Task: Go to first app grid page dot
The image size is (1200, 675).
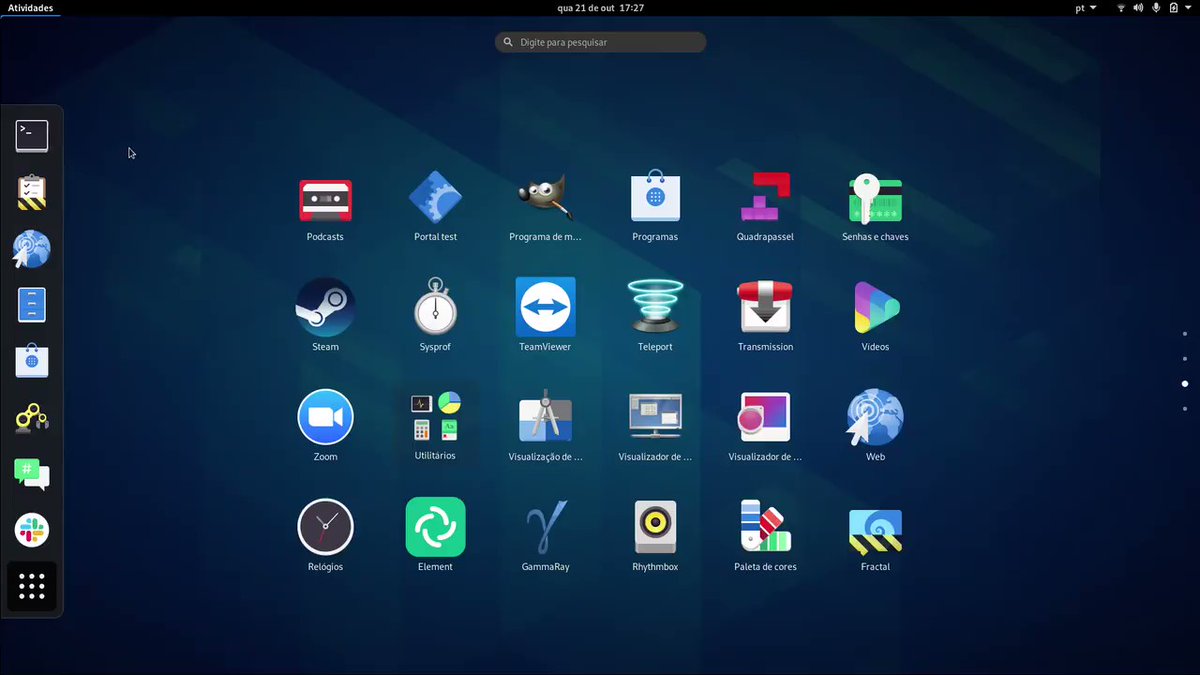Action: 1185,334
